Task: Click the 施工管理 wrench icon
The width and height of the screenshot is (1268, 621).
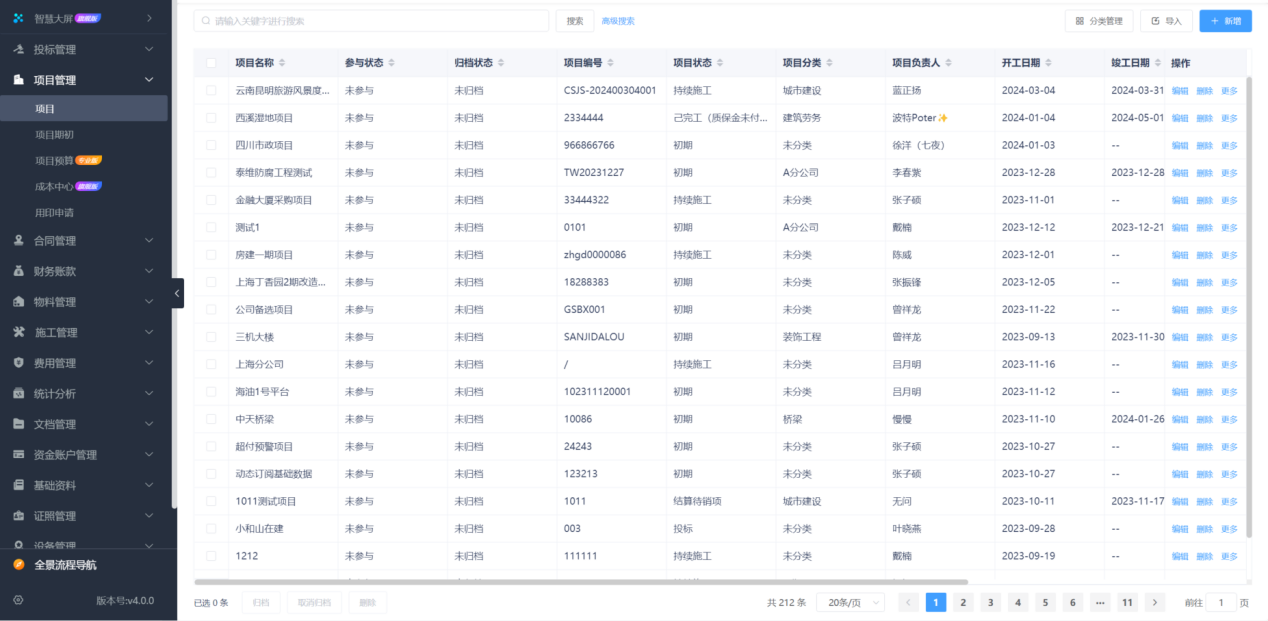Action: (20, 332)
